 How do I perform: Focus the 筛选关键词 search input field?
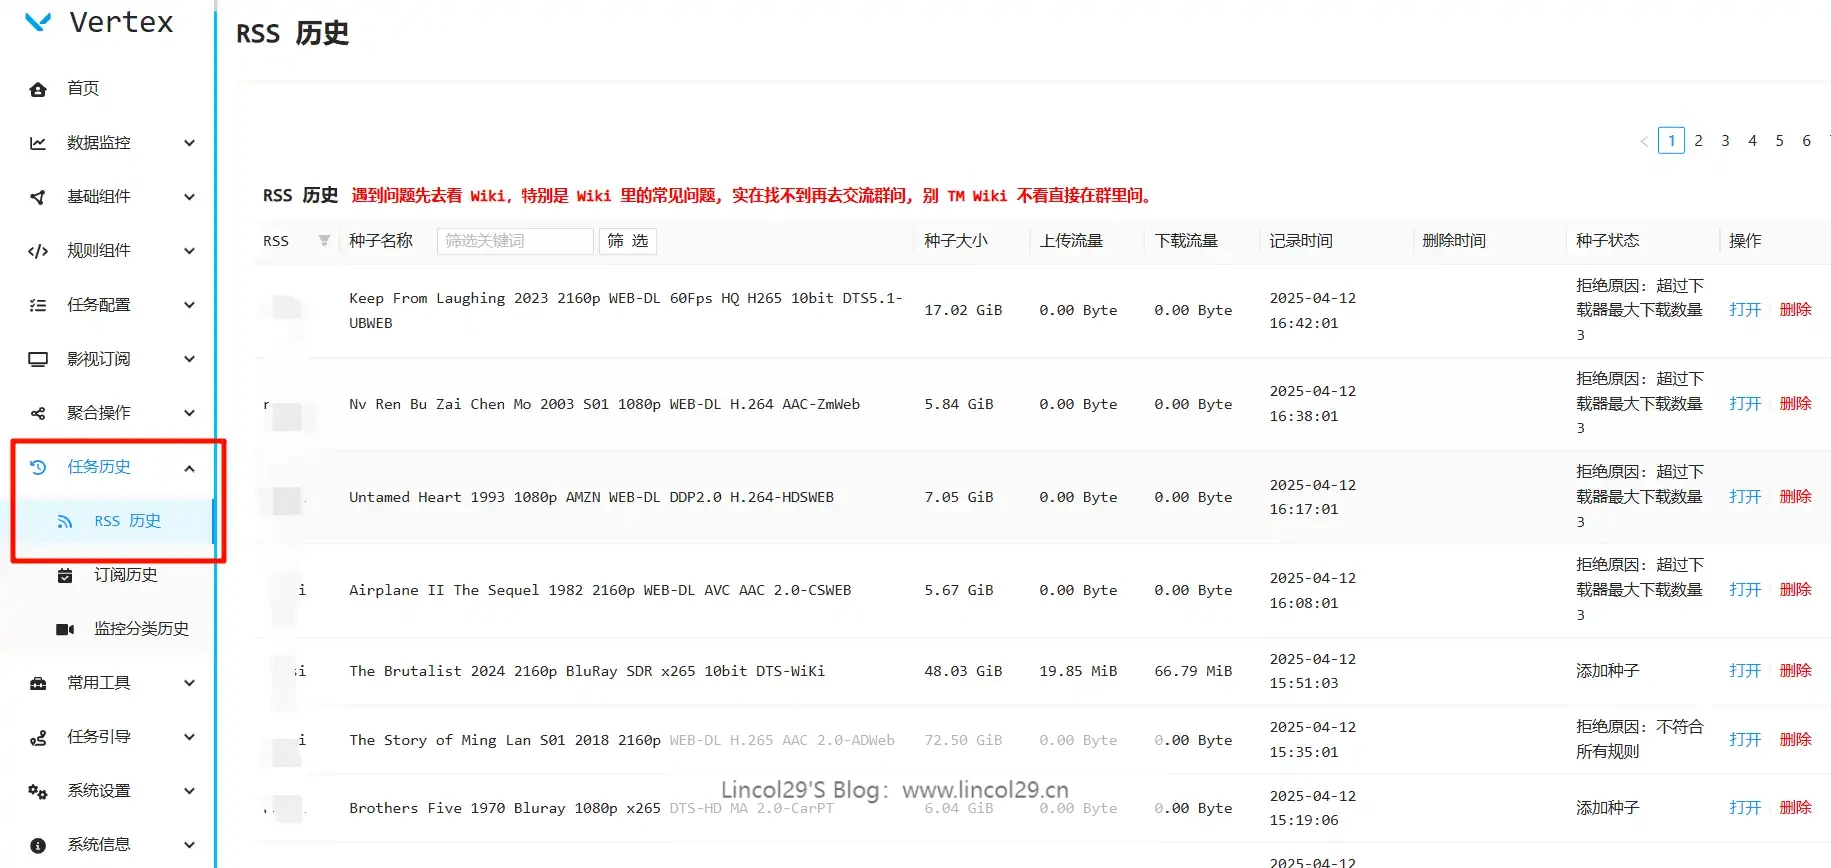coord(514,241)
